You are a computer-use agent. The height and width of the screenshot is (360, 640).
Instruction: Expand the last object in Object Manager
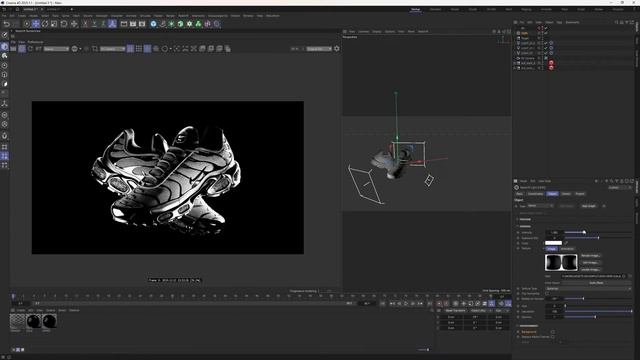(515, 68)
